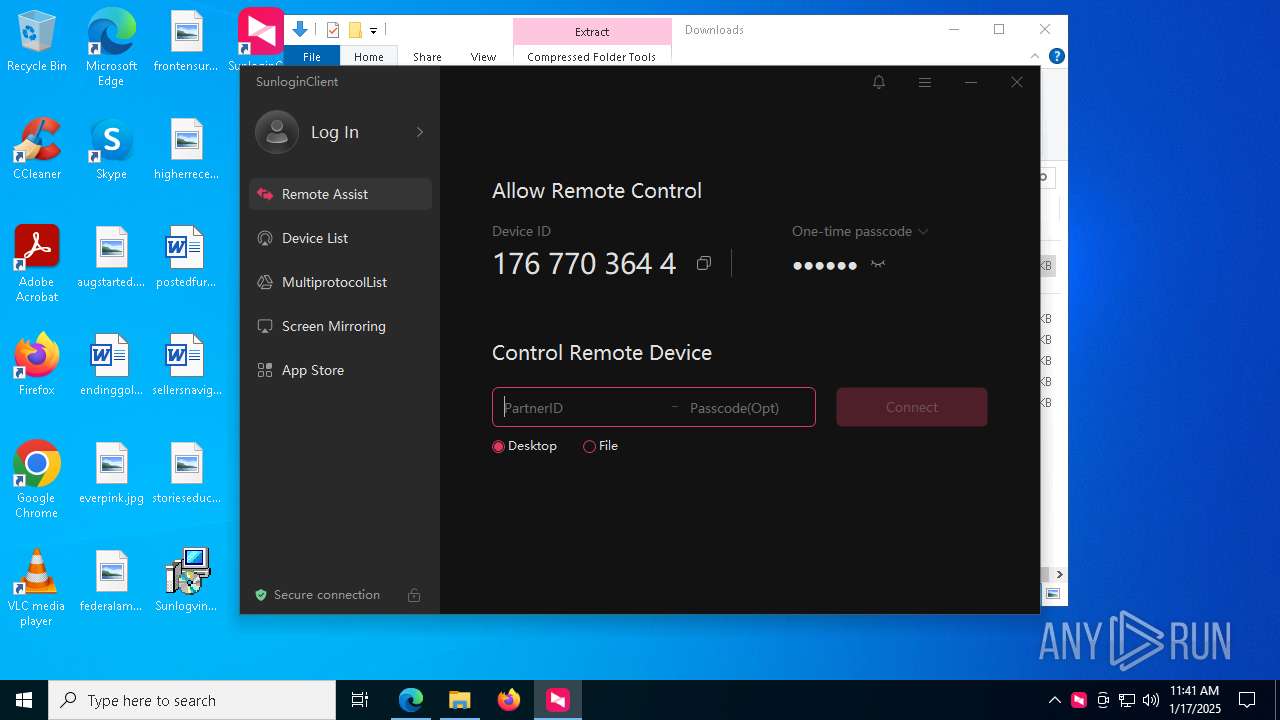Click Explorer horizontal scrollbar right arrow
This screenshot has height=720, width=1280.
tap(1059, 574)
